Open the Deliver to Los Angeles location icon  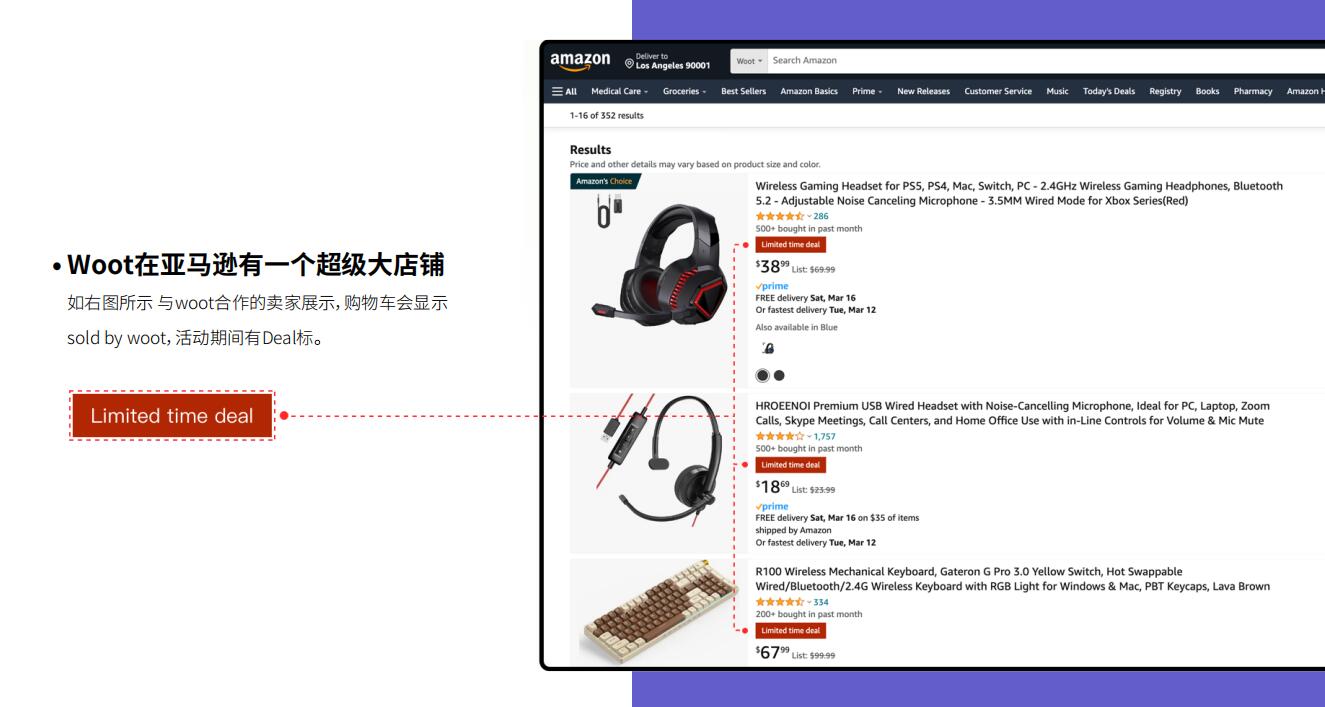tap(630, 65)
